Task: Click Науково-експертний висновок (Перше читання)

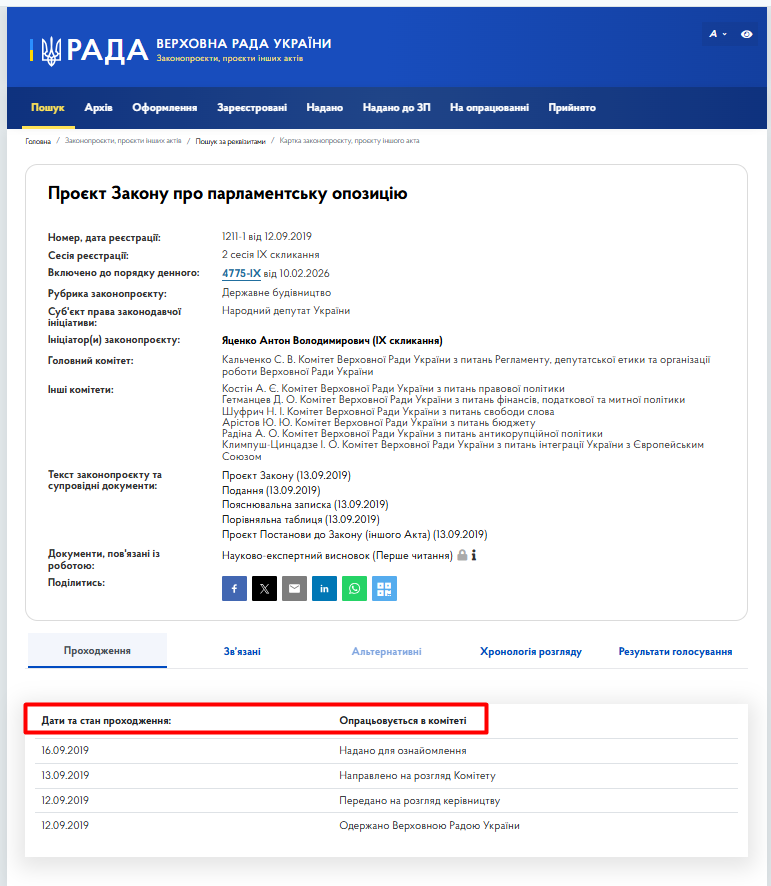Action: pyautogui.click(x=337, y=555)
